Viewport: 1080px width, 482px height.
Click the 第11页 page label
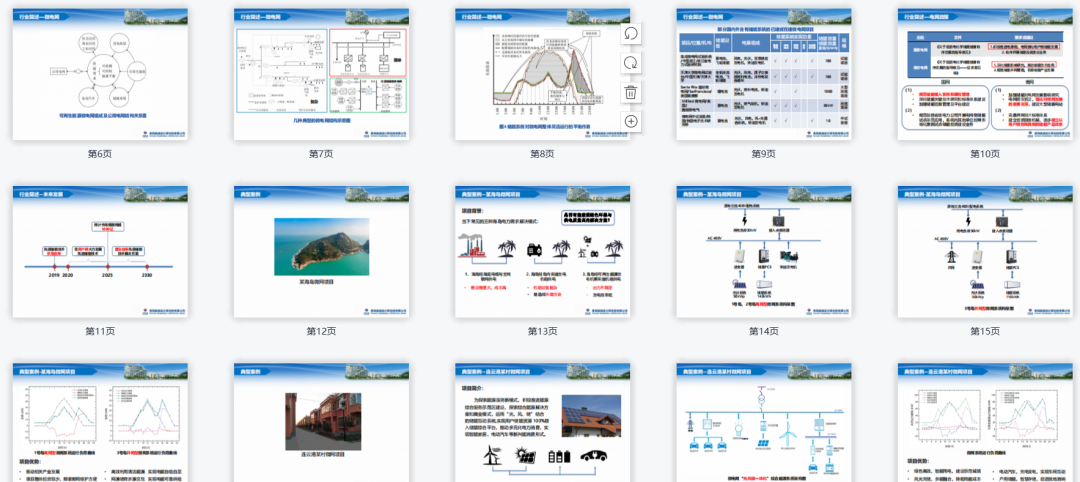(100, 331)
